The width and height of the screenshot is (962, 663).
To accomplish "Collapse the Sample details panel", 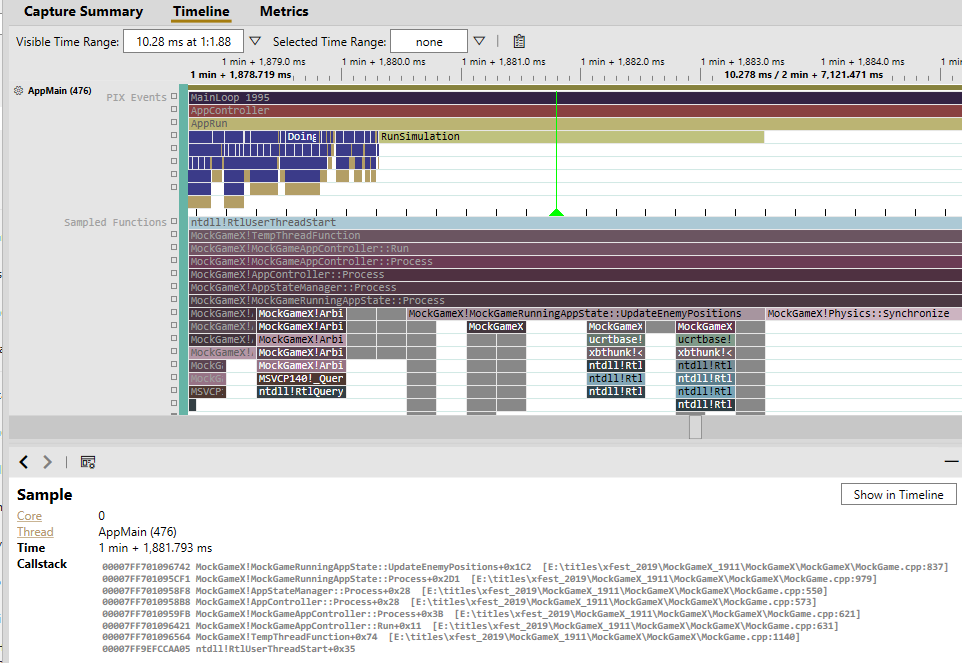I will point(952,461).
